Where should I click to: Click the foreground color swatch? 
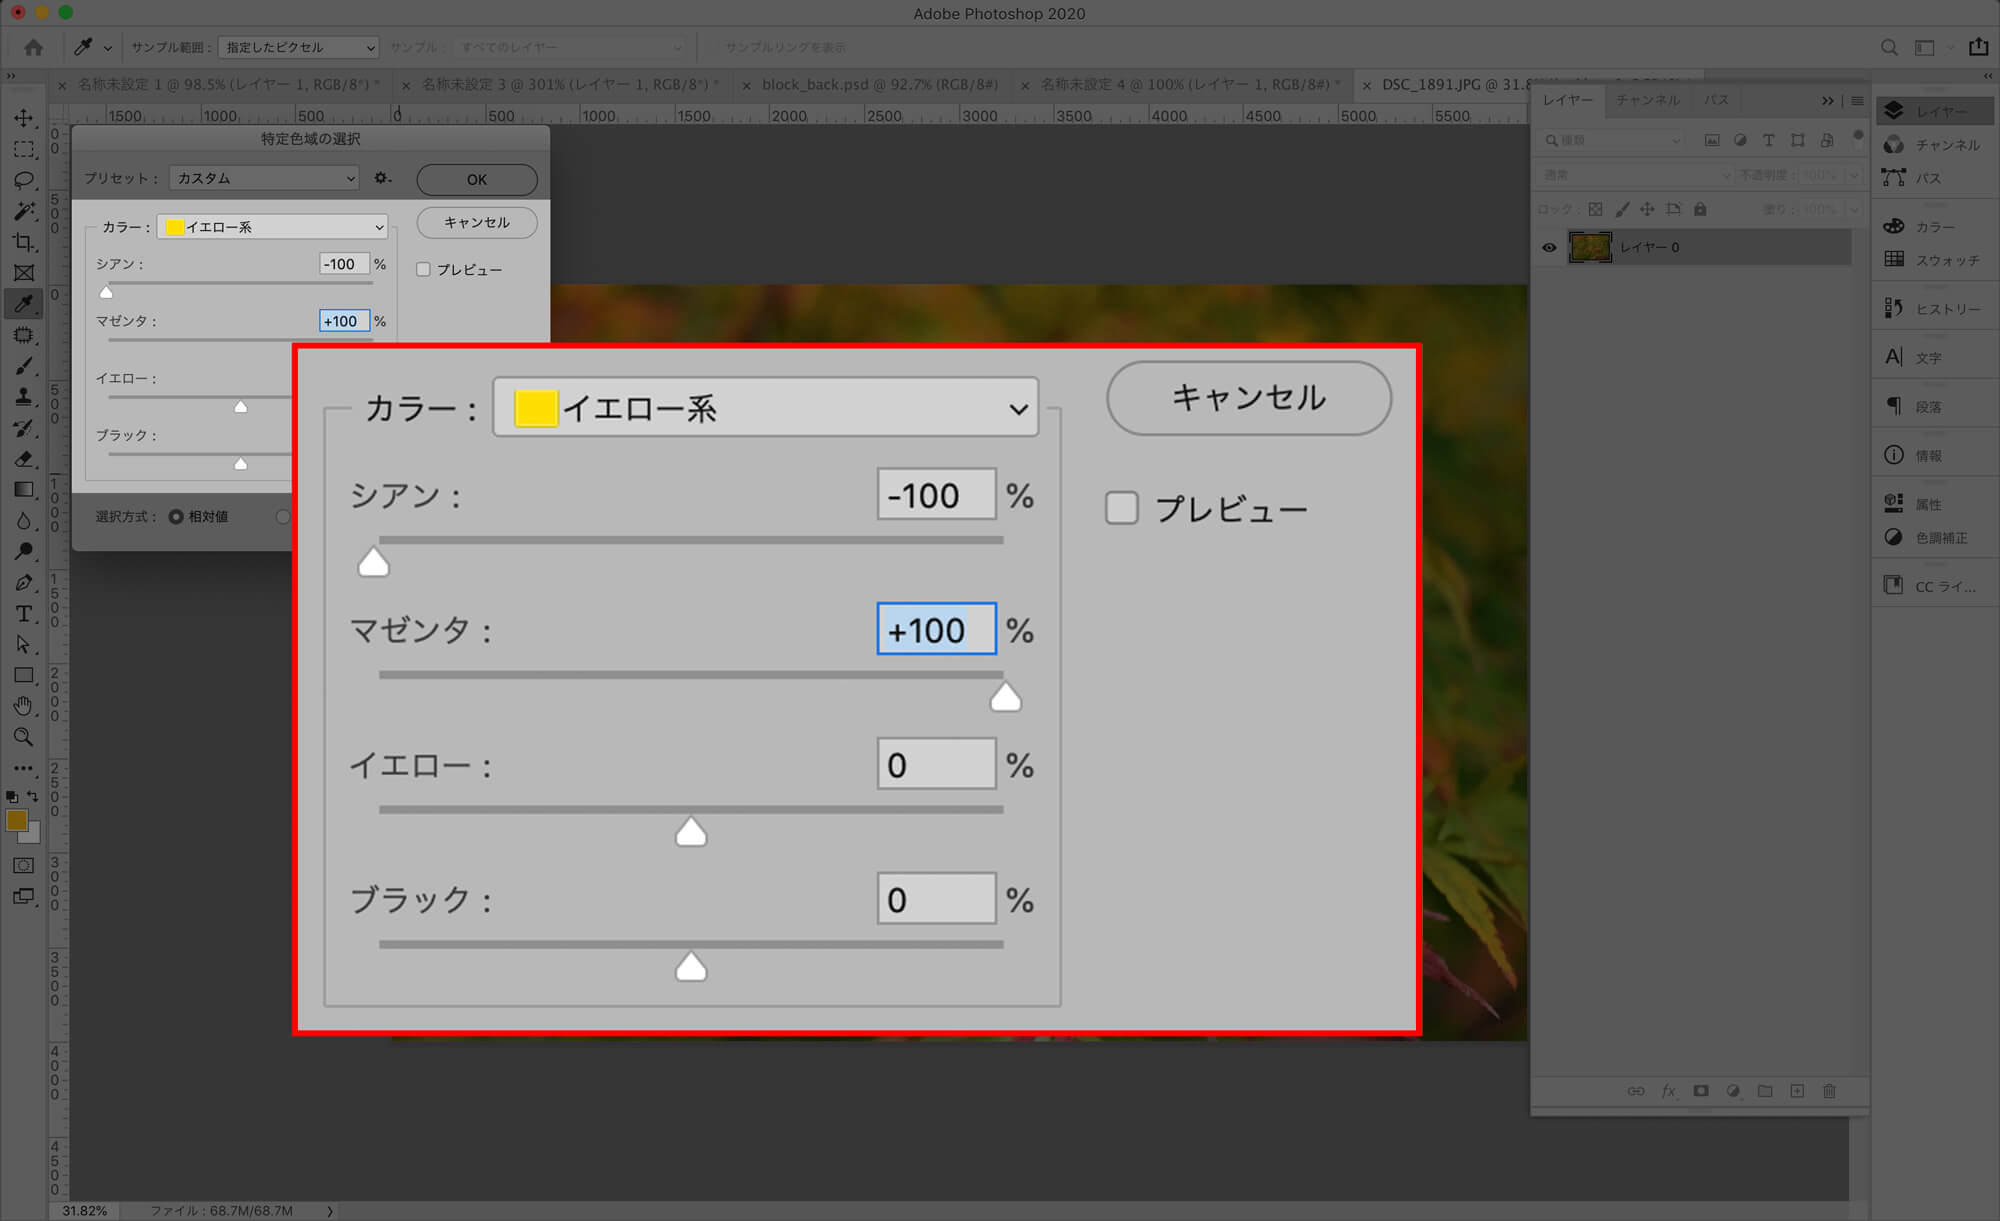[x=16, y=821]
